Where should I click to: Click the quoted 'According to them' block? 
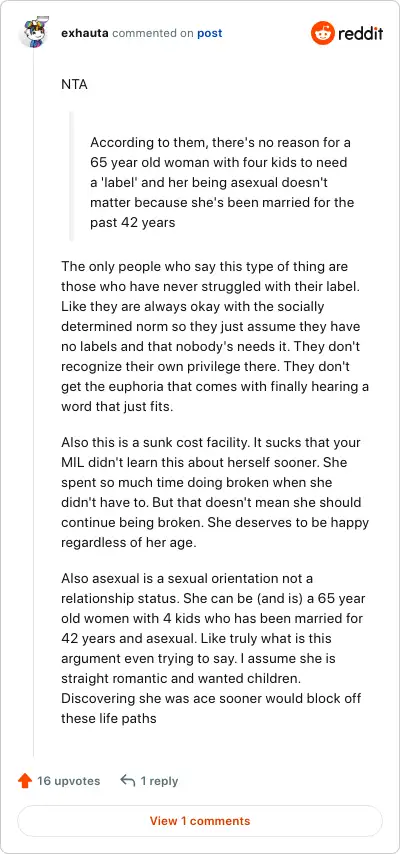(x=222, y=182)
